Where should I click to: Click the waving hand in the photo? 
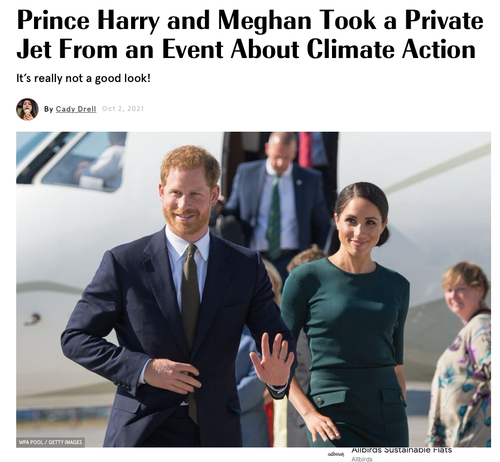tap(272, 360)
